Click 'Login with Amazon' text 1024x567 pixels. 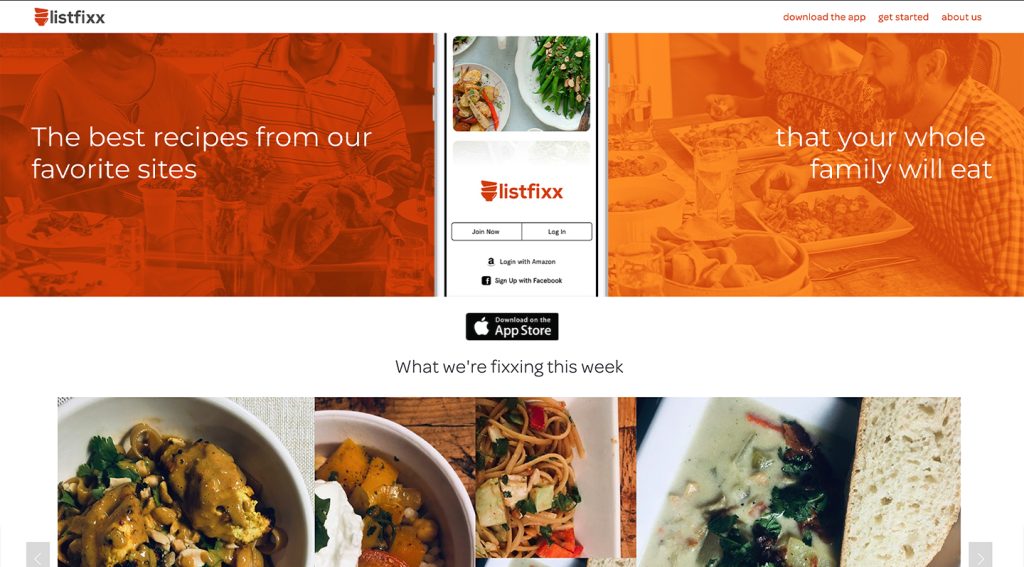tap(528, 261)
